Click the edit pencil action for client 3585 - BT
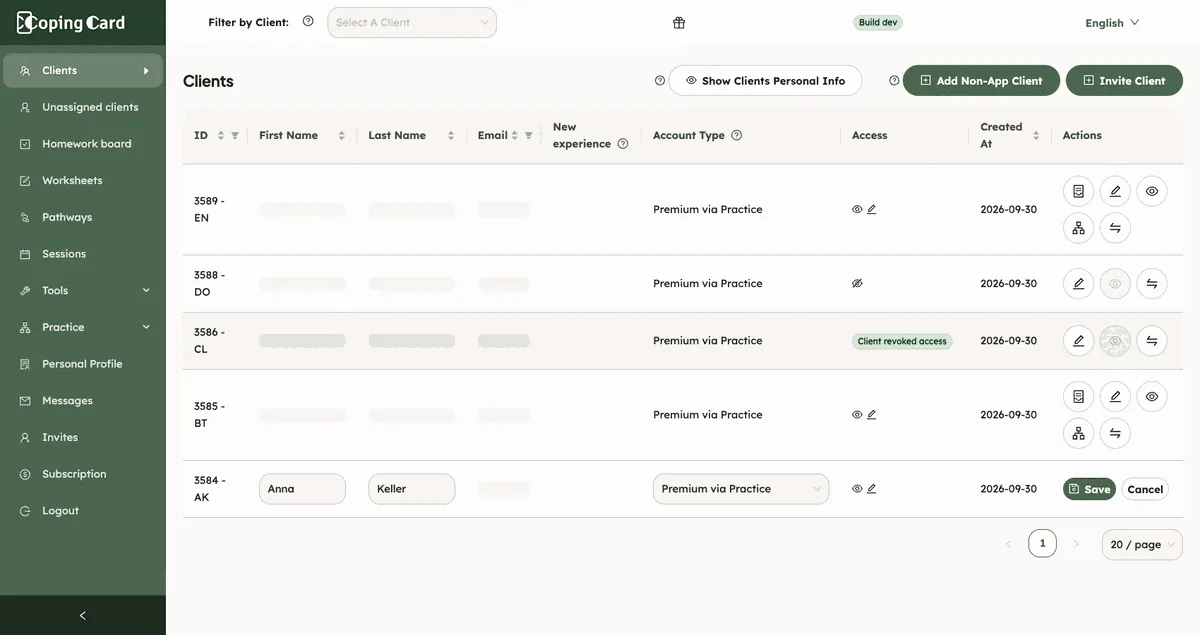Viewport: 1200px width, 635px height. (x=1115, y=396)
